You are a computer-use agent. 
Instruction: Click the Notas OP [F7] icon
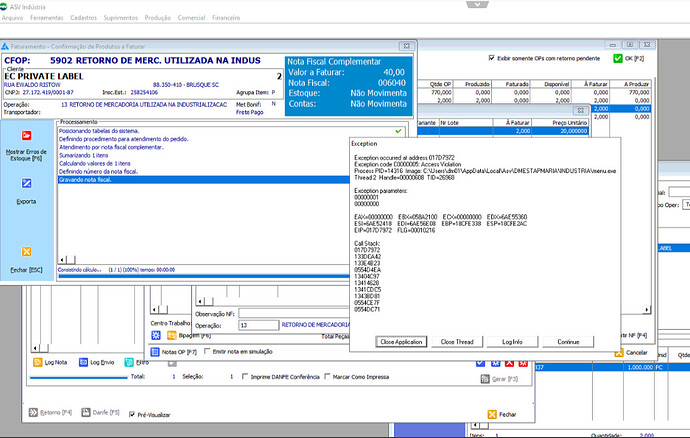[155, 351]
